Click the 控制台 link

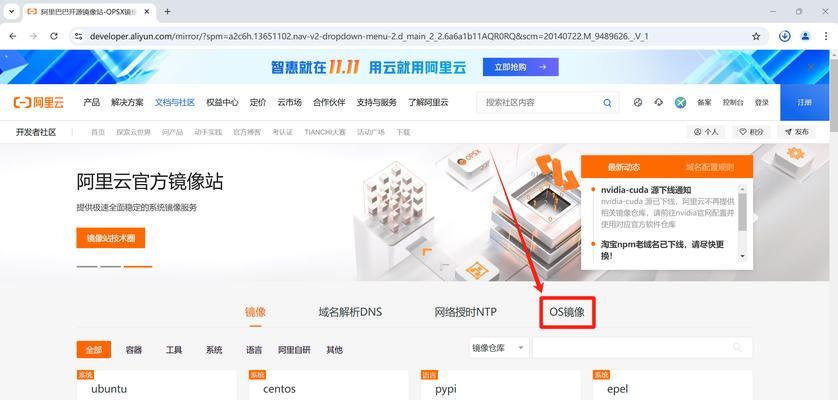(x=733, y=102)
